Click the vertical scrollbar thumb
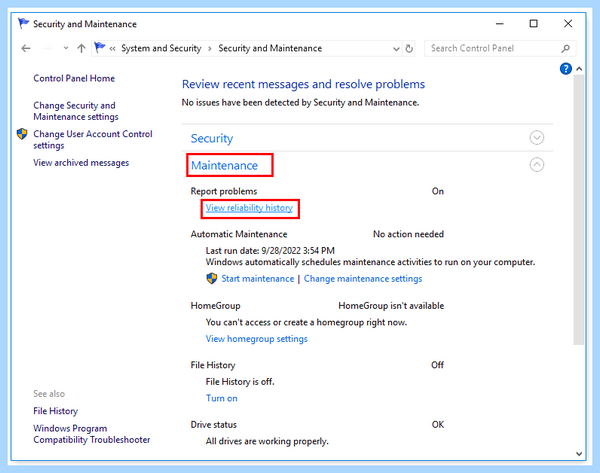The height and width of the screenshot is (473, 600). coord(579,210)
